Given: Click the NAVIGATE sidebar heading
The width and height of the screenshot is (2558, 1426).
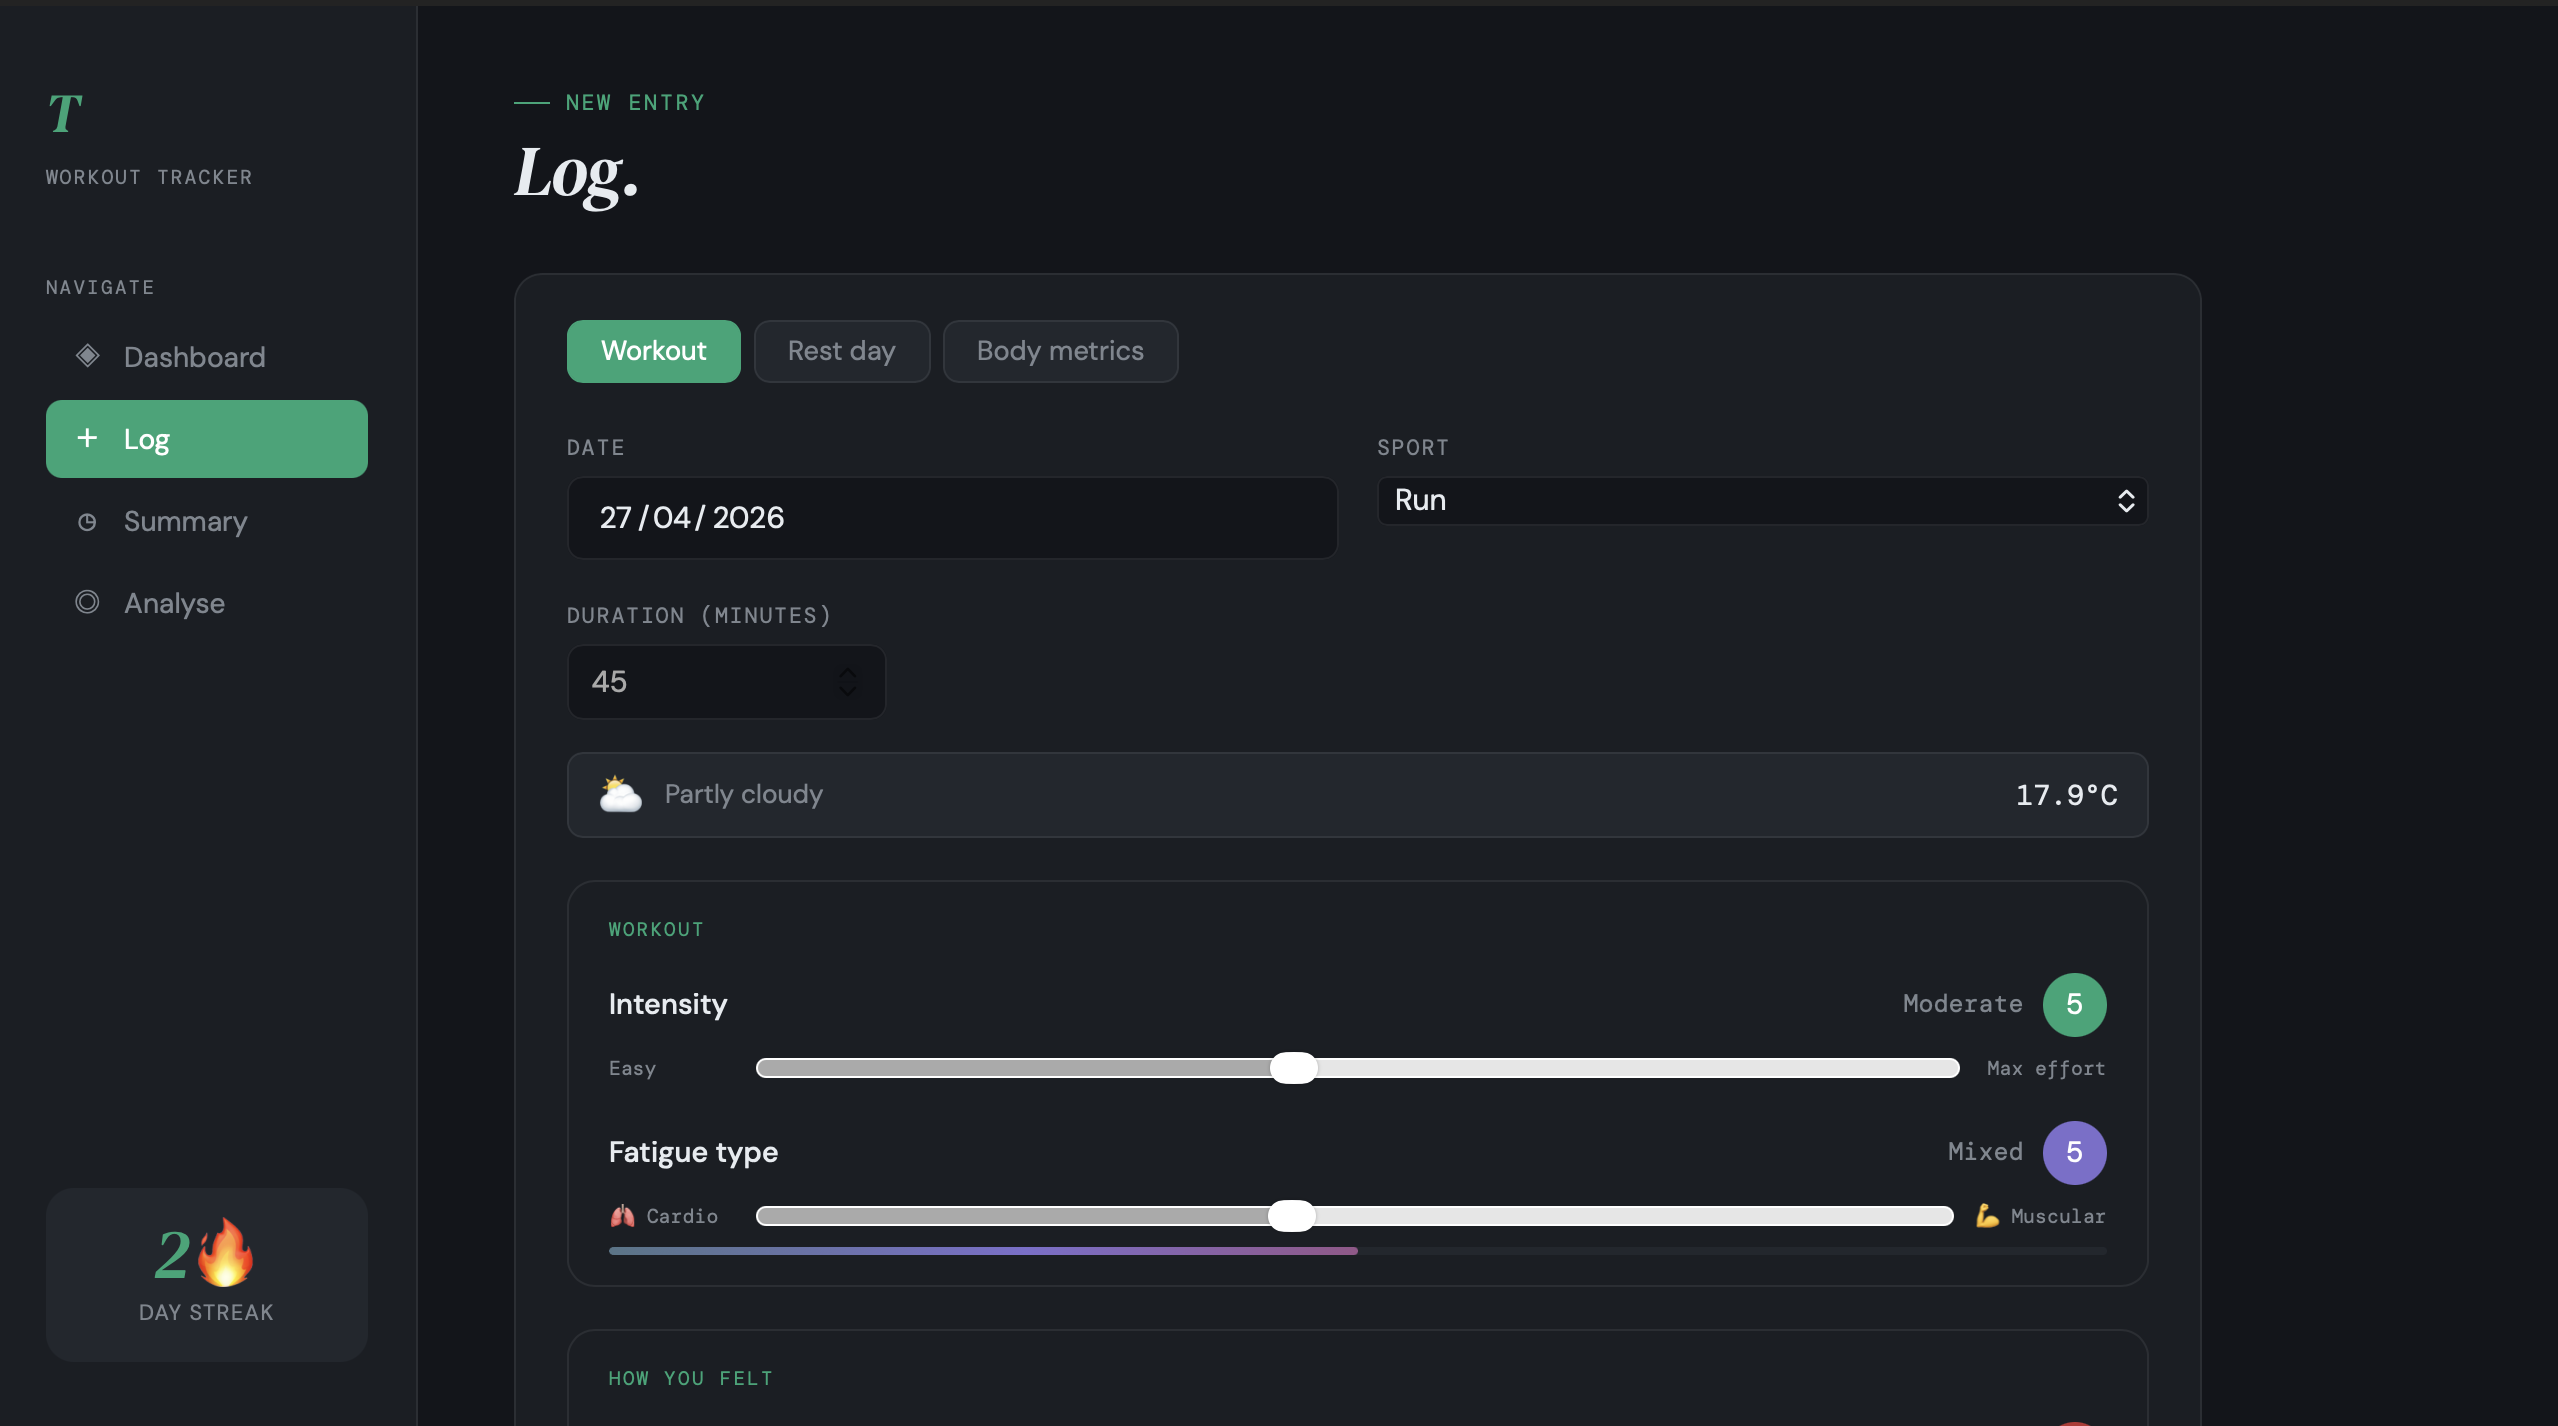Looking at the screenshot, I should tap(100, 287).
